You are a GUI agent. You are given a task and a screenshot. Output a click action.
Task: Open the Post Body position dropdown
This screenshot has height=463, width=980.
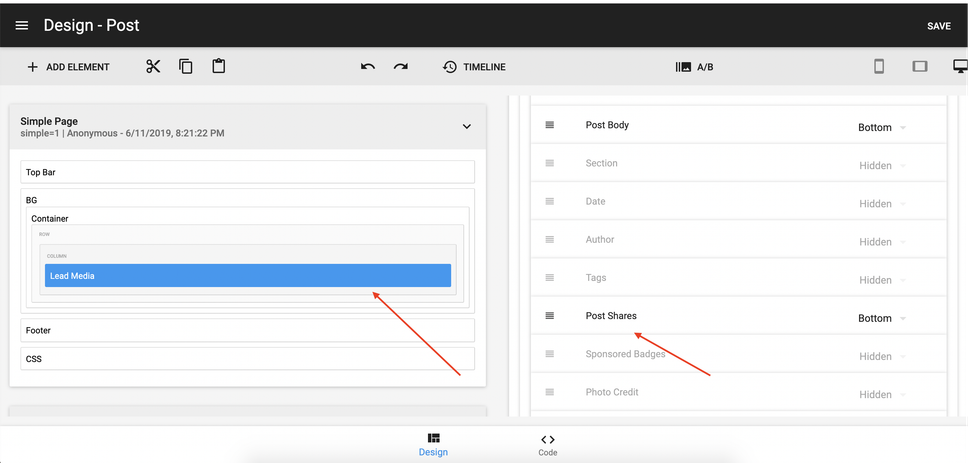coord(882,128)
